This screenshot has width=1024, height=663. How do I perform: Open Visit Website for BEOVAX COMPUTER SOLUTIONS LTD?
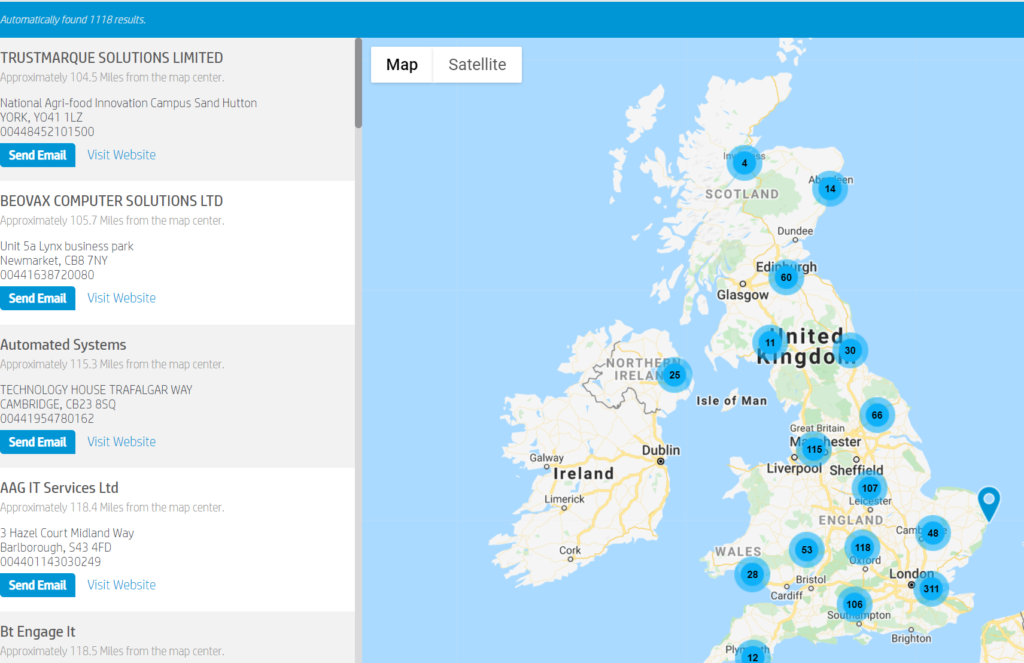(x=121, y=297)
